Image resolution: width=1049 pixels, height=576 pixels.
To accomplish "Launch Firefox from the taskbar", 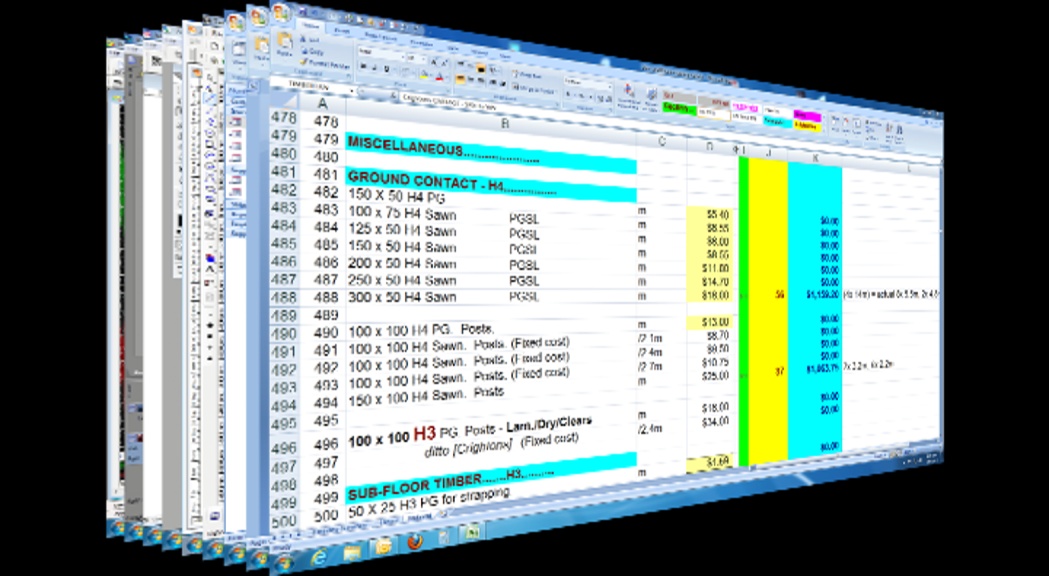I will tap(414, 541).
